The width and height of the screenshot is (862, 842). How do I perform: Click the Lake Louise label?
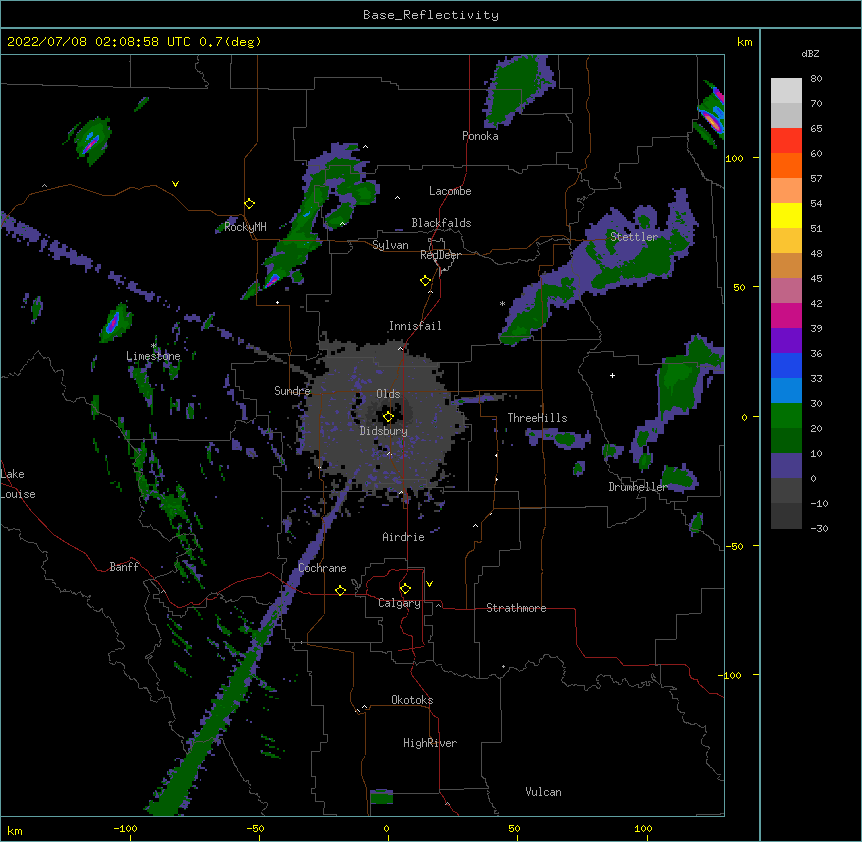click(x=18, y=484)
